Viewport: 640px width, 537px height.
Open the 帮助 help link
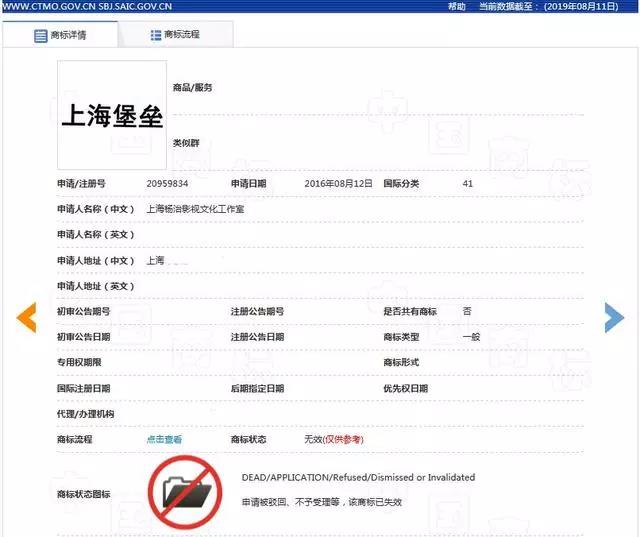coord(457,6)
